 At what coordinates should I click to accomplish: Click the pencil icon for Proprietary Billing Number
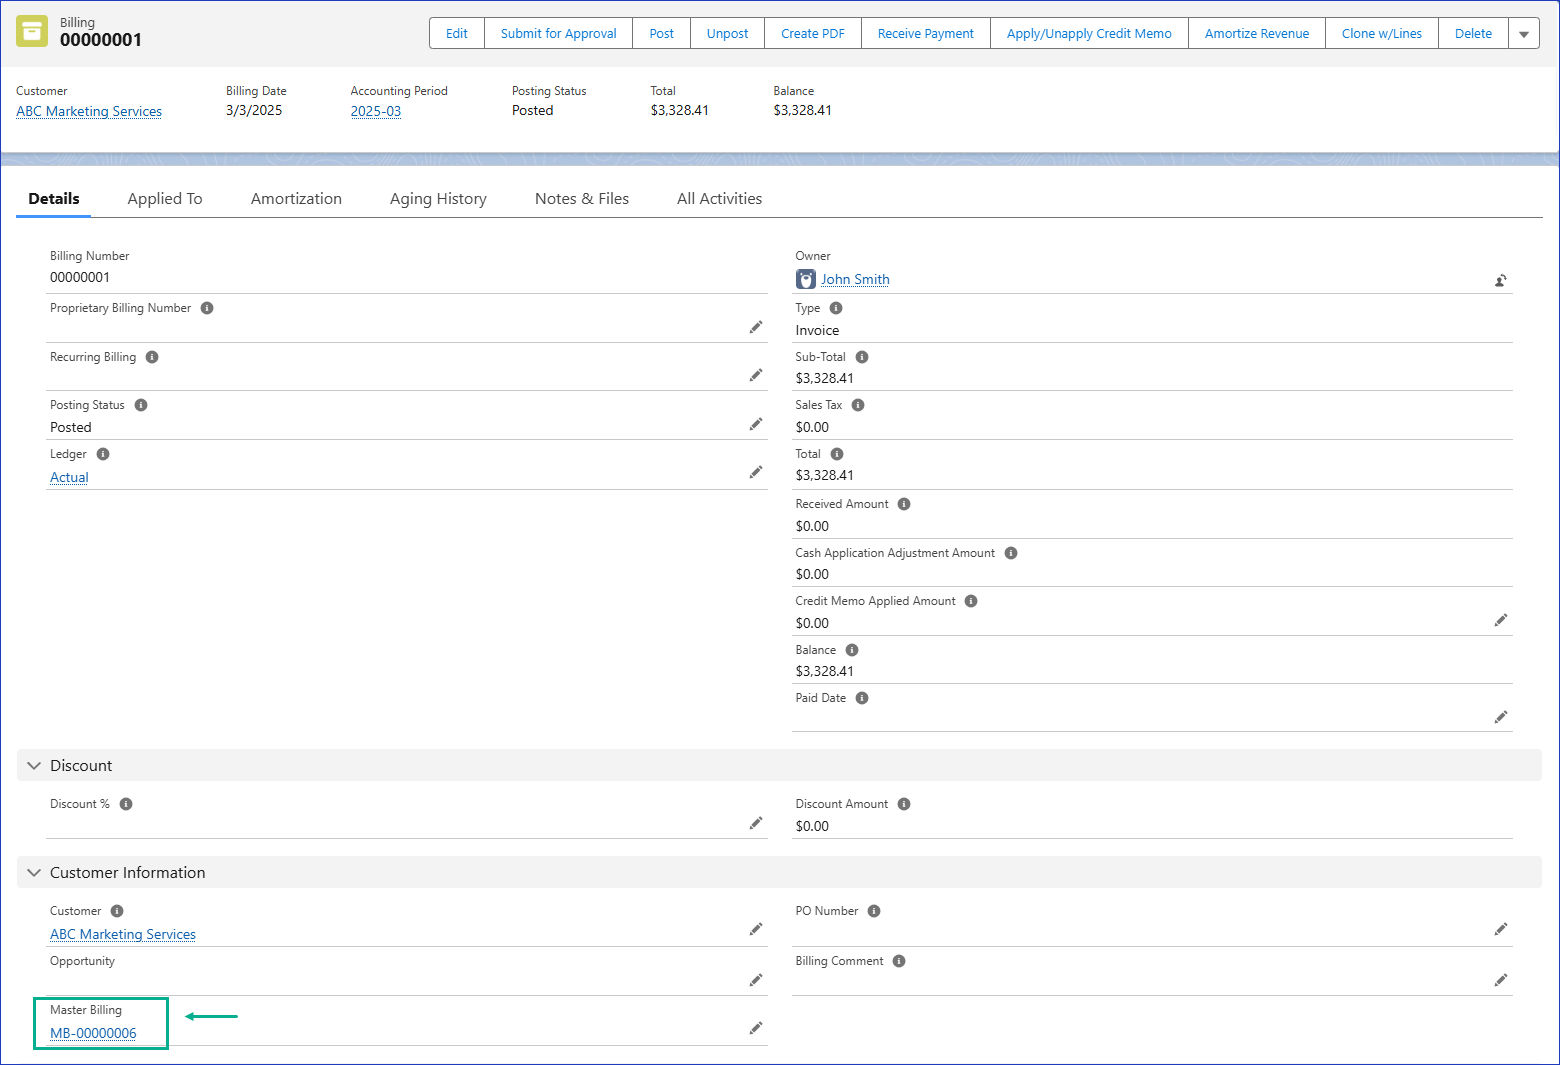756,327
